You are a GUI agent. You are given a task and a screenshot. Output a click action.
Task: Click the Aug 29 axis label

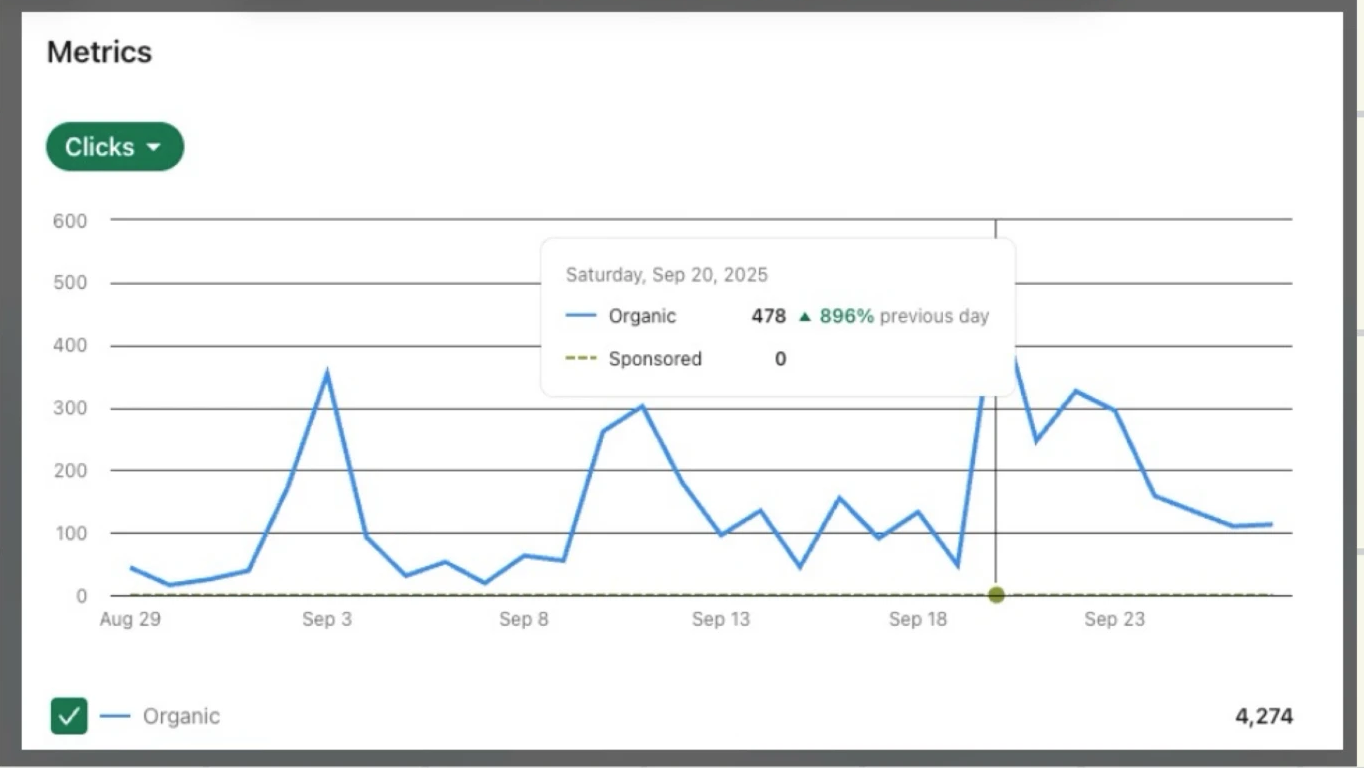(130, 619)
